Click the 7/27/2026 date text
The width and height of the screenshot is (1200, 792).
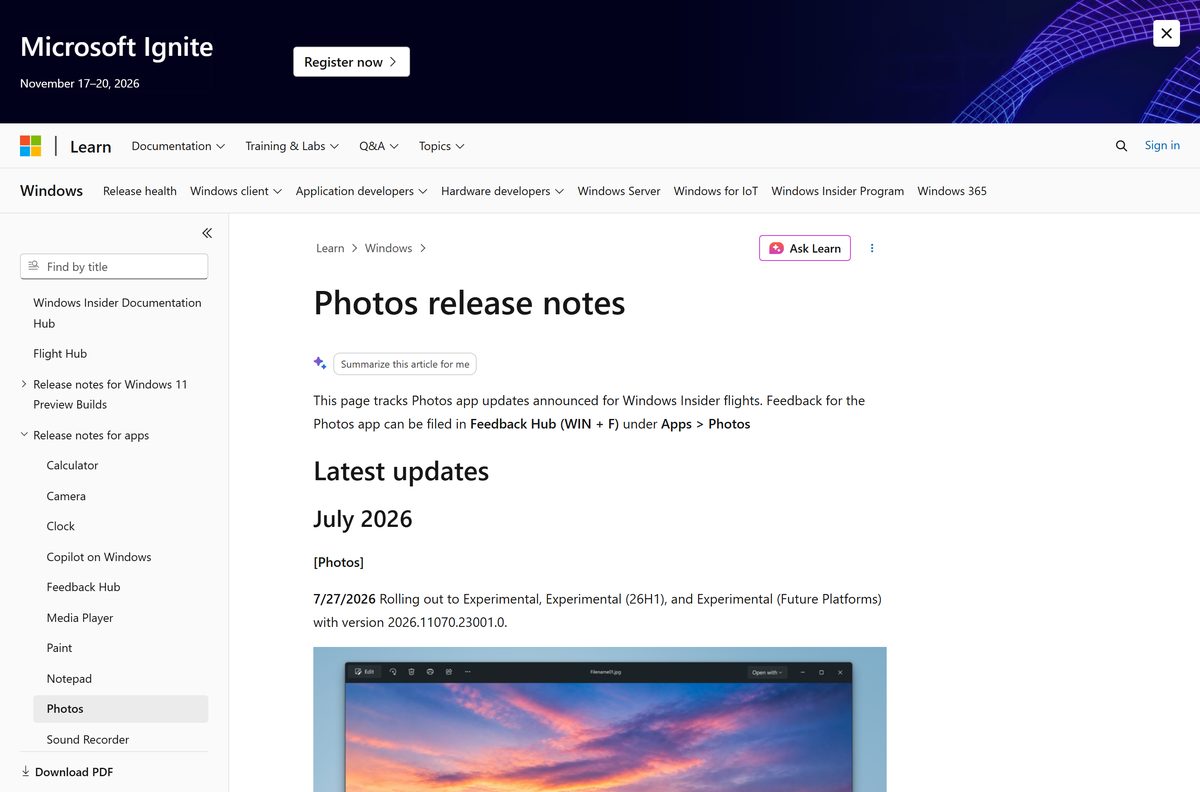pyautogui.click(x=344, y=599)
